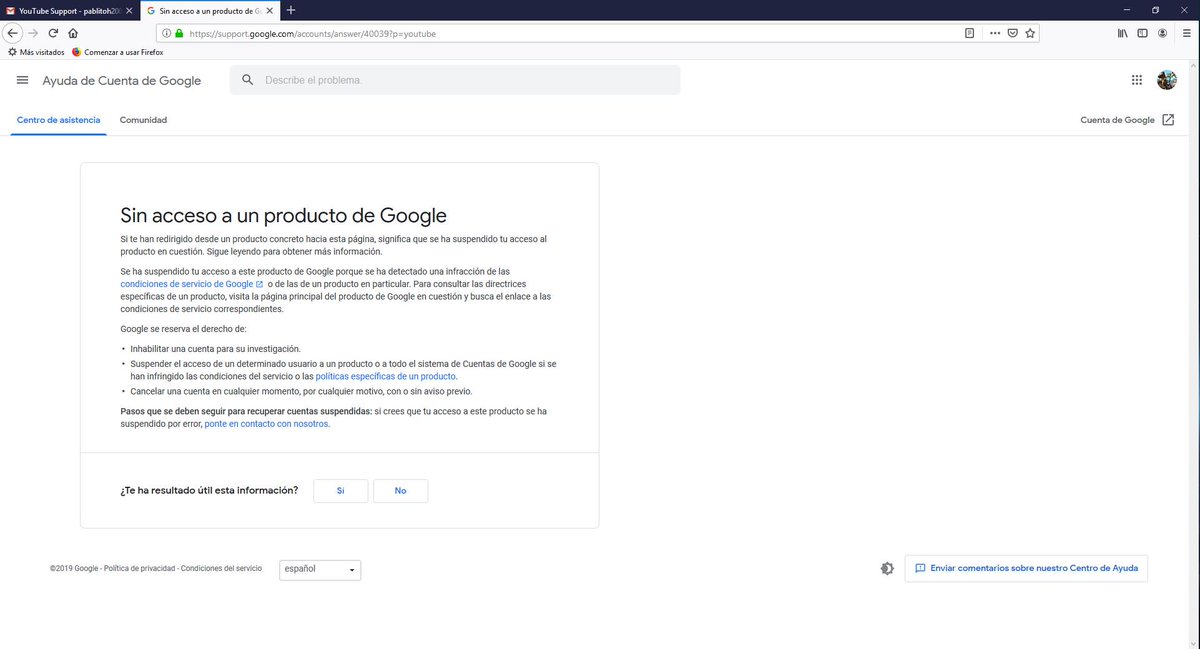1200x649 pixels.
Task: Open condiciones de servicio de Google link
Action: (x=192, y=284)
